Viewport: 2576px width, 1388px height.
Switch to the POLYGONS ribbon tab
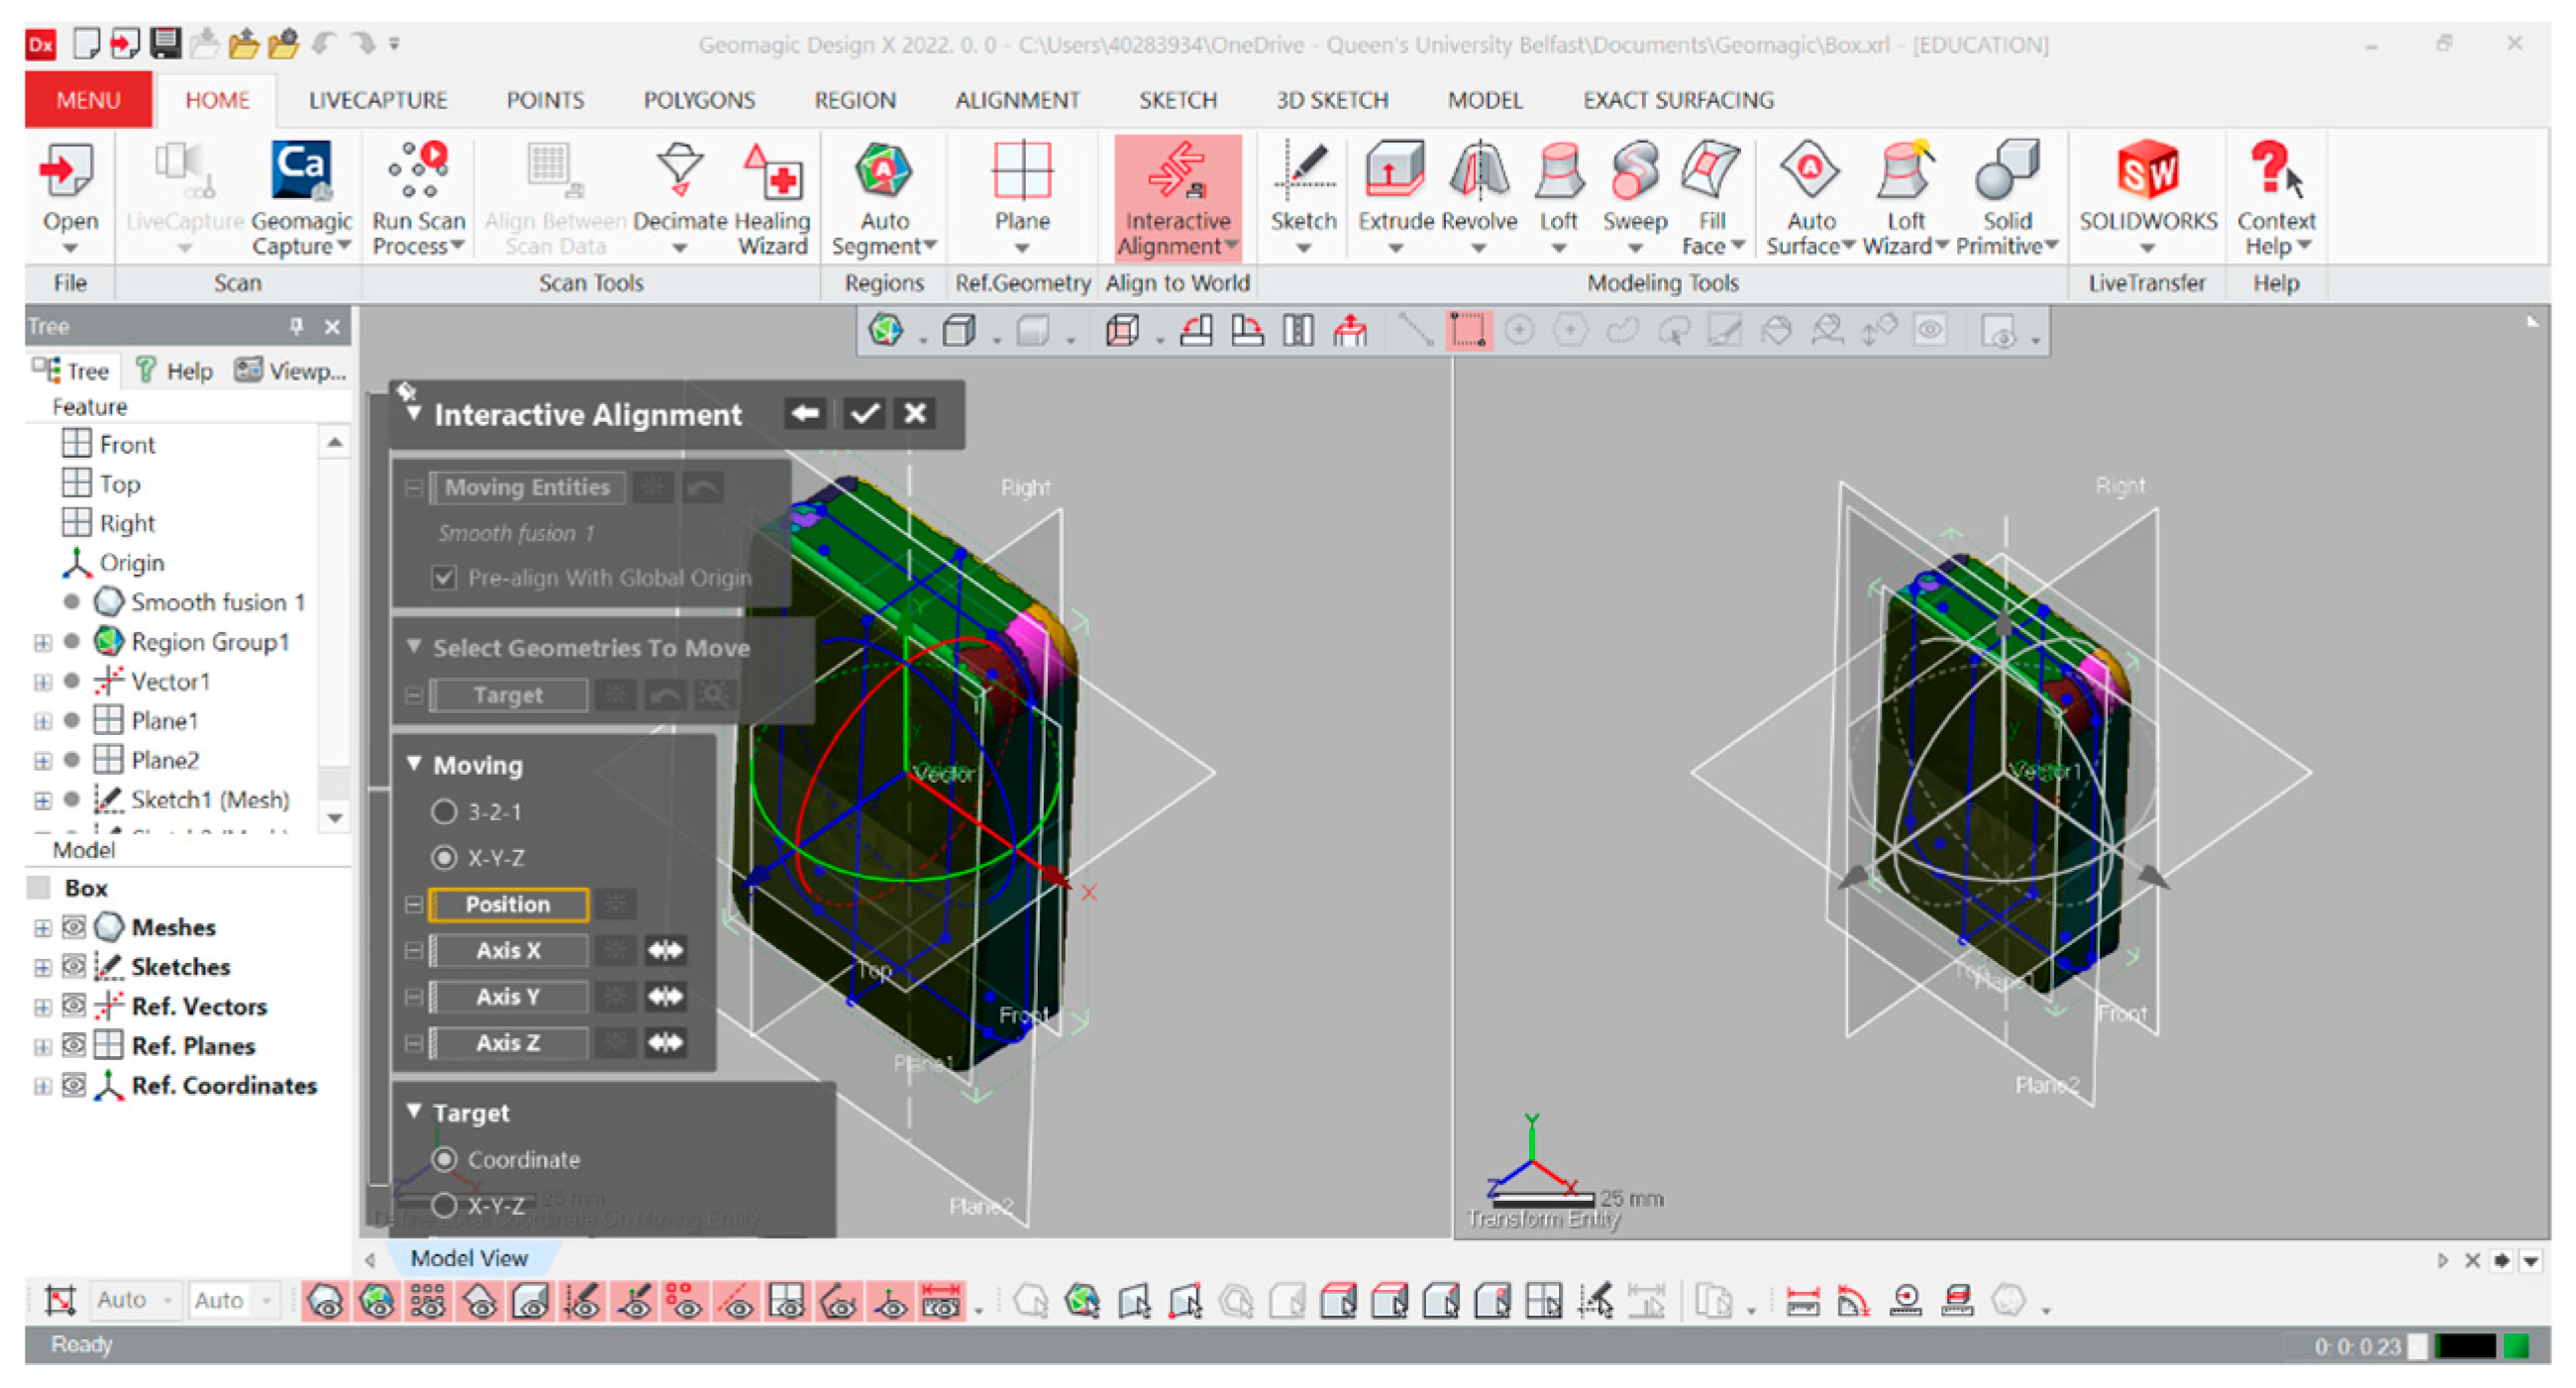coord(699,100)
